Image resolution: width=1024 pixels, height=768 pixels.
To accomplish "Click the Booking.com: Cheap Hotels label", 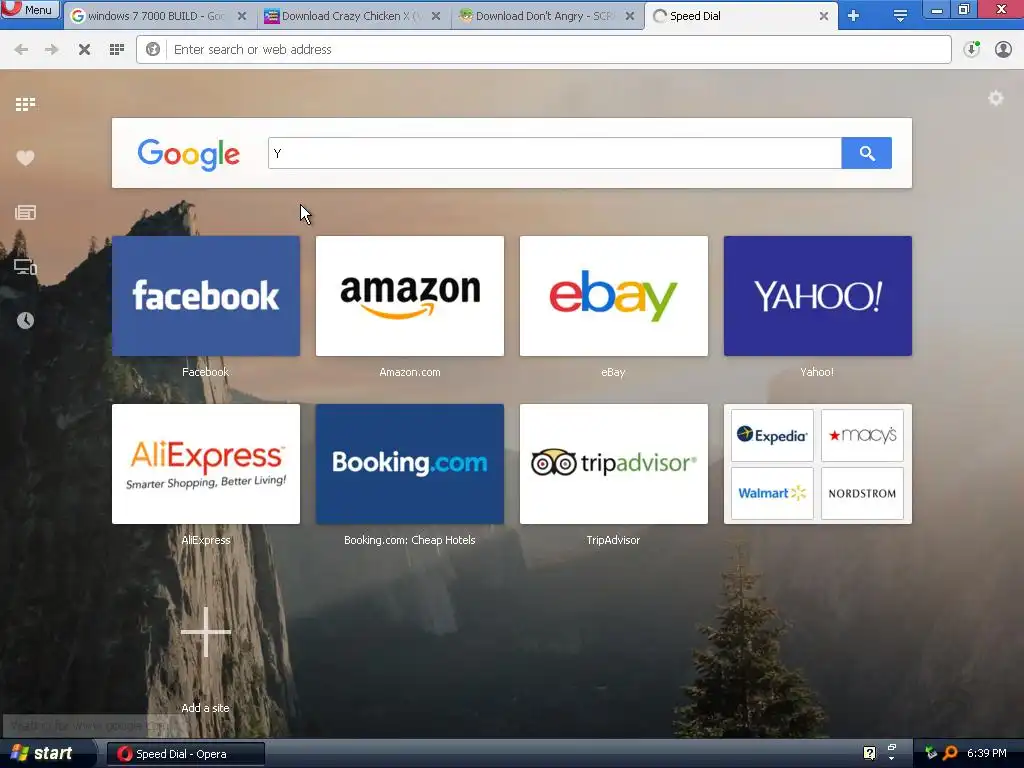I will (409, 540).
